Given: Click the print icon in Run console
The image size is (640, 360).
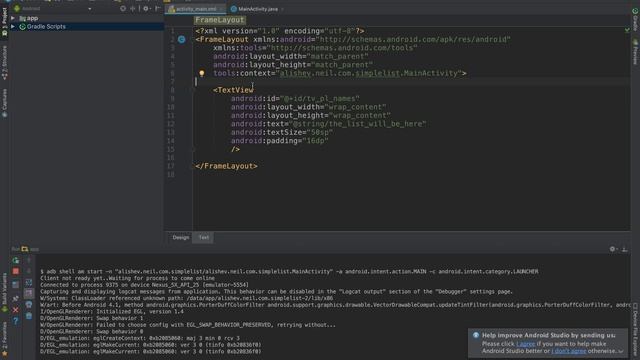Looking at the screenshot, I should click(x=29, y=304).
